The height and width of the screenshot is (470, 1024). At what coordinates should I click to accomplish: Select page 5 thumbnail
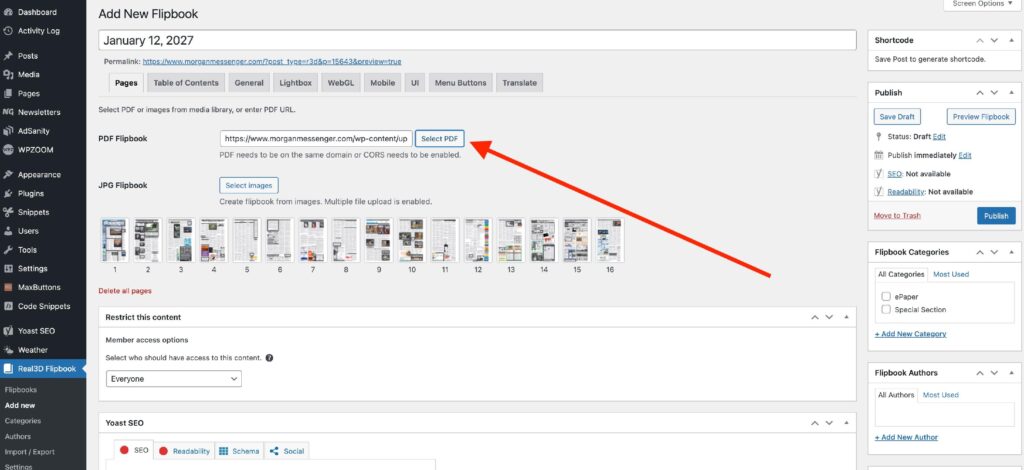(x=246, y=240)
